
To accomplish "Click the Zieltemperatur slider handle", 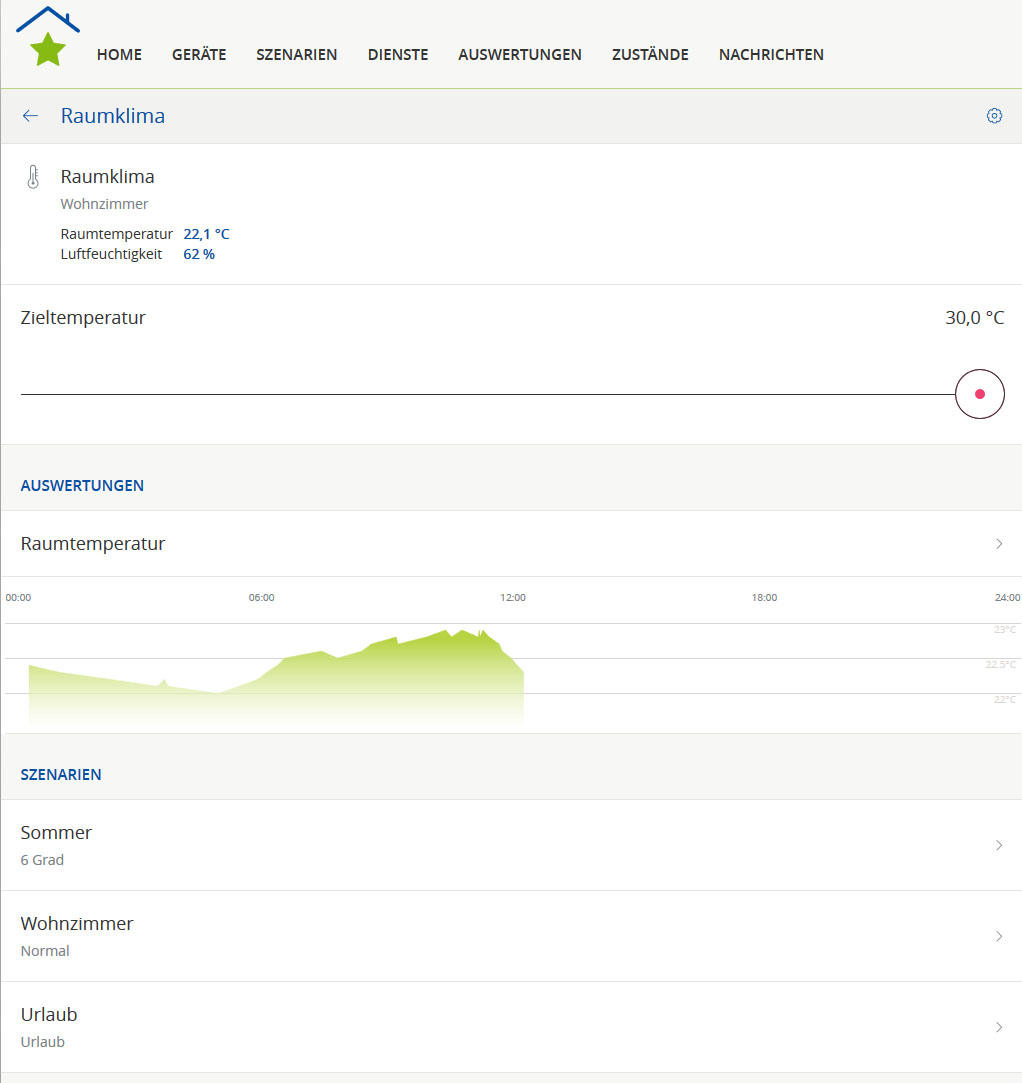I will (x=979, y=394).
